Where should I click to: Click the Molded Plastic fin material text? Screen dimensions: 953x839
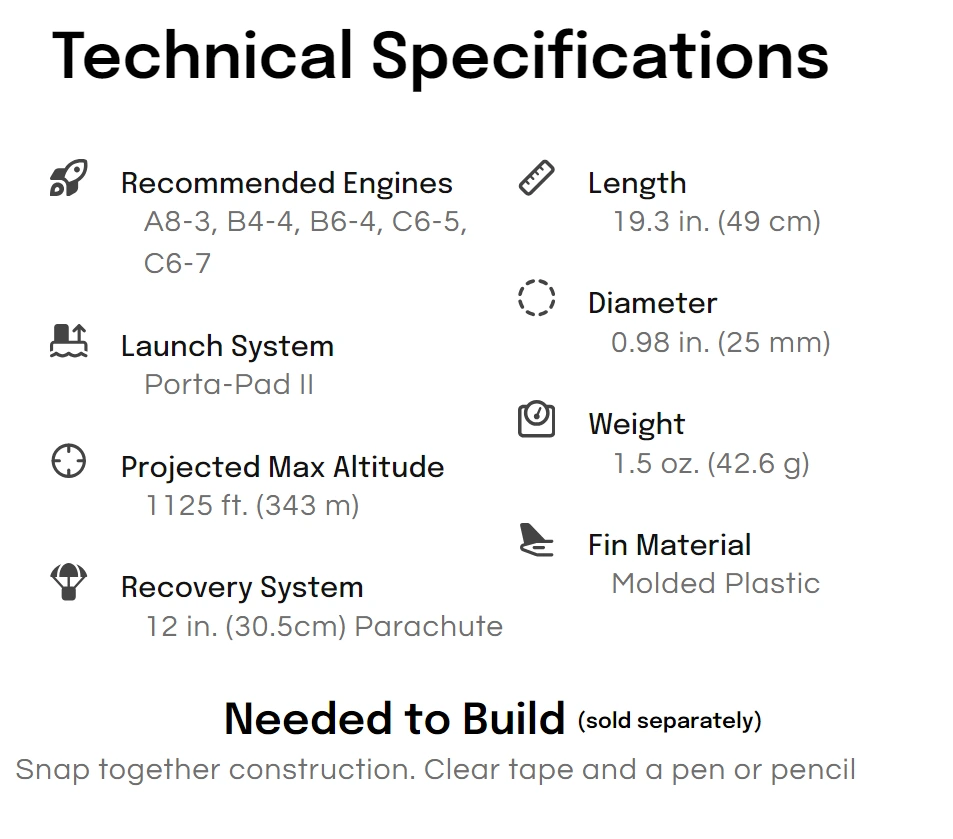(x=716, y=584)
